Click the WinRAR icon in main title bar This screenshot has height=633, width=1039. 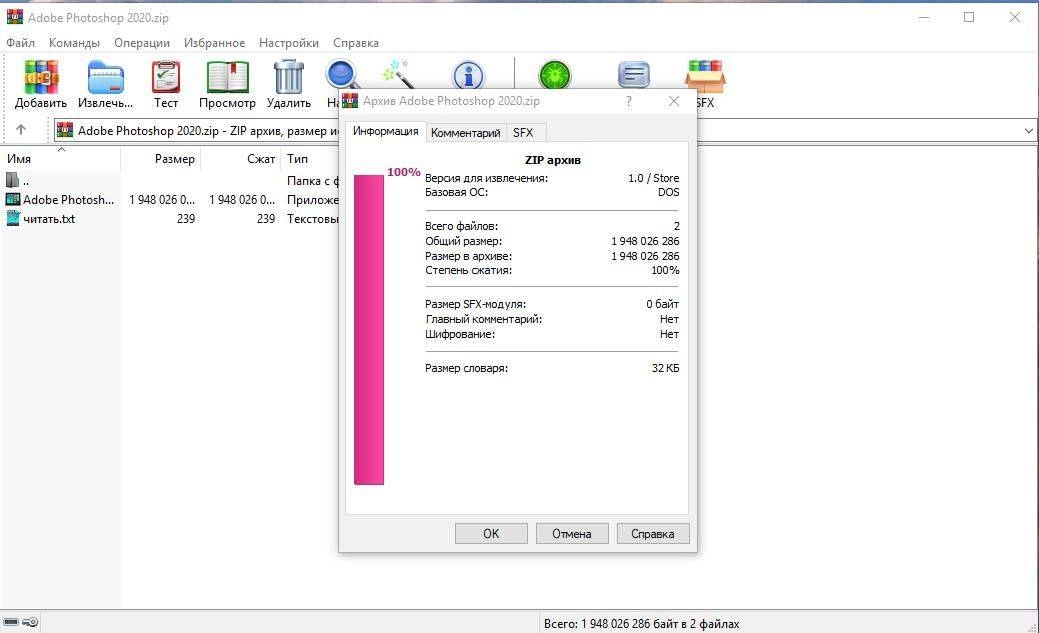(x=15, y=17)
